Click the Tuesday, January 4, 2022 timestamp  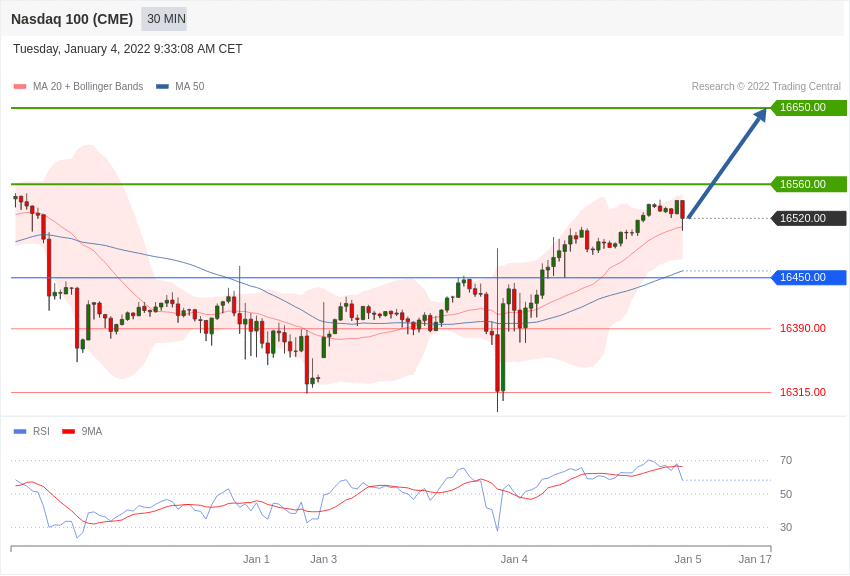pyautogui.click(x=127, y=49)
